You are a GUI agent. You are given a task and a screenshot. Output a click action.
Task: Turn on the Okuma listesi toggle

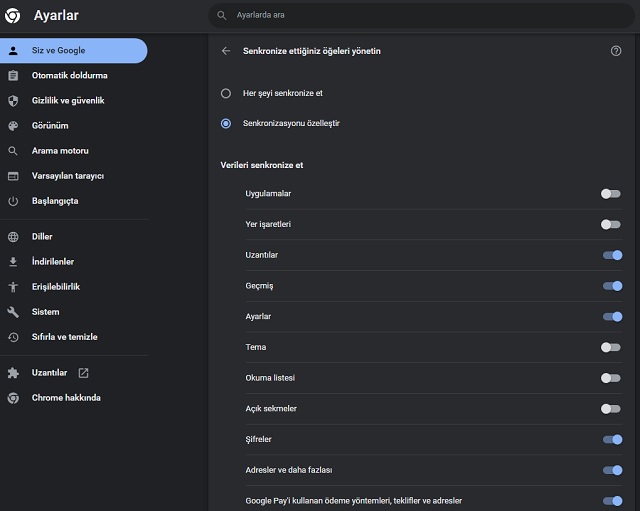coord(611,378)
